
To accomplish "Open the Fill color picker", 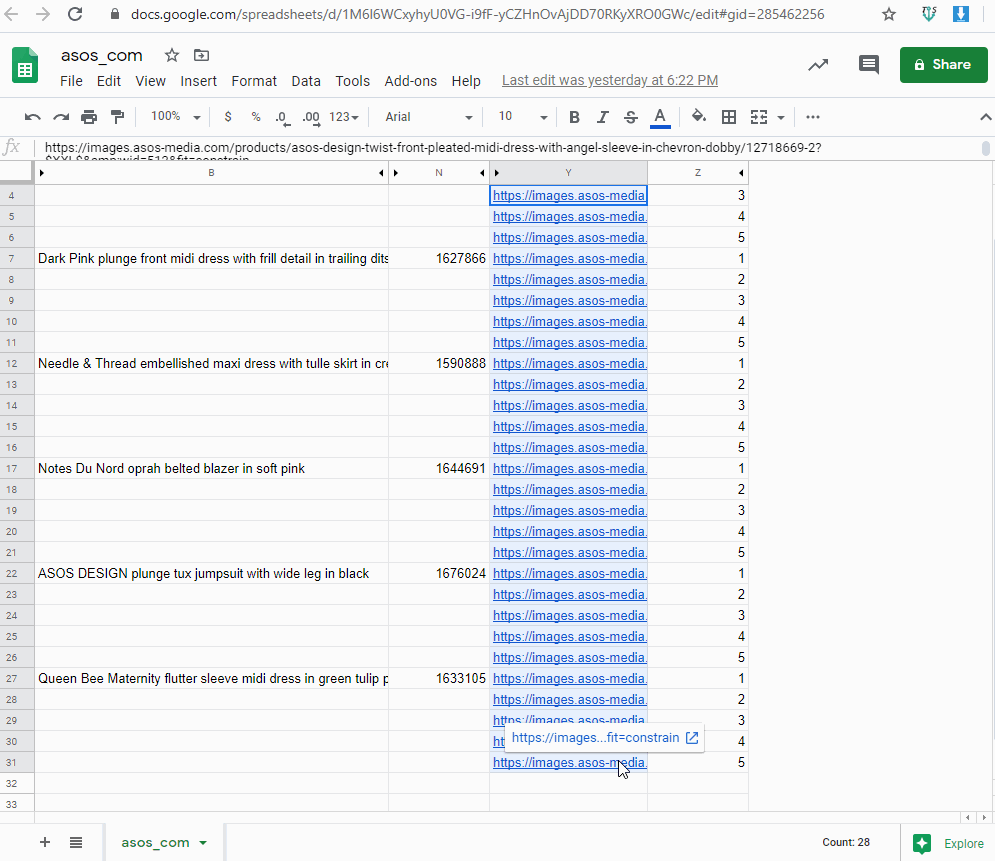I will pyautogui.click(x=699, y=117).
